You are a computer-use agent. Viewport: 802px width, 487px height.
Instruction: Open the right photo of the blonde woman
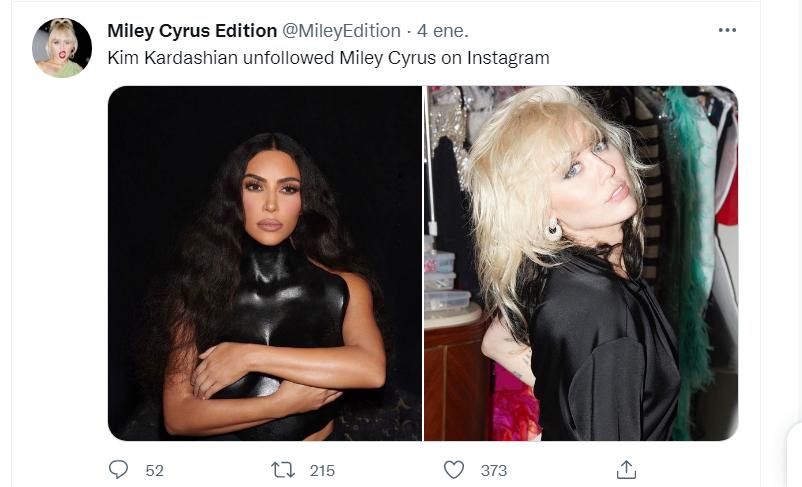(x=581, y=263)
